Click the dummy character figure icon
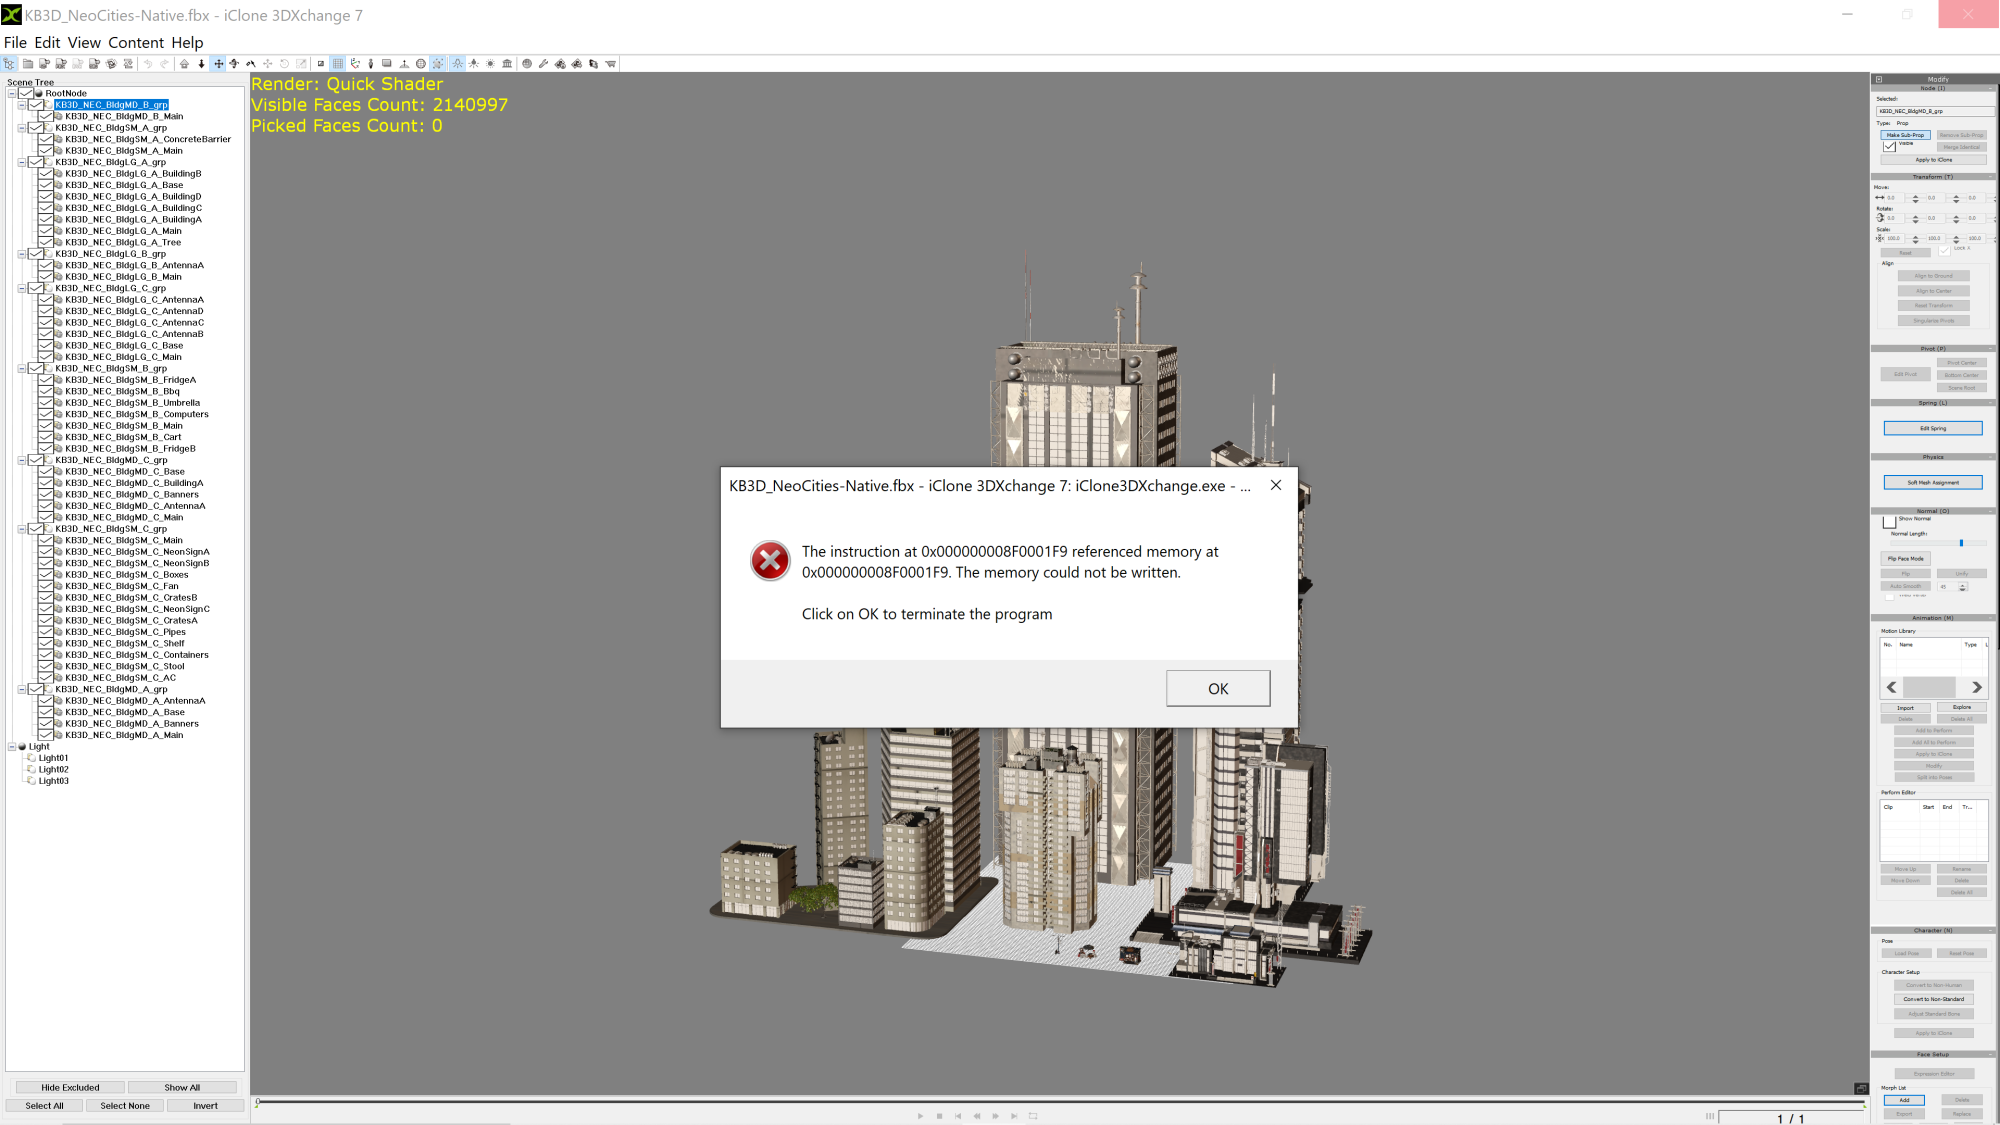The width and height of the screenshot is (2000, 1125). [x=371, y=64]
